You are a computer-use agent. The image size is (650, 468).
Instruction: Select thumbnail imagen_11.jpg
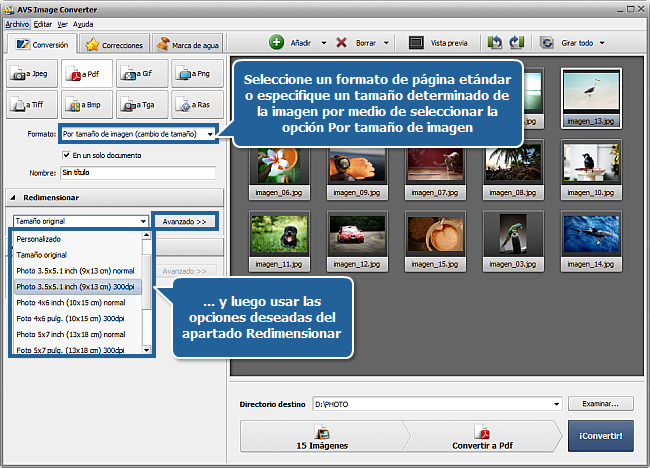tap(279, 242)
